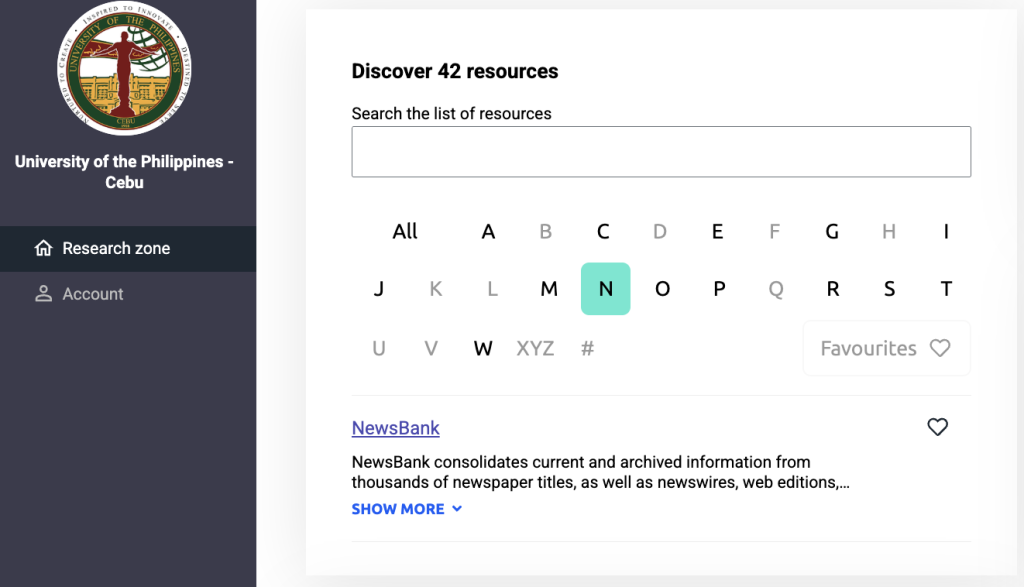Screen dimensions: 1024x587
Task: Choose letter J in the alphabet filter
Action: (379, 289)
